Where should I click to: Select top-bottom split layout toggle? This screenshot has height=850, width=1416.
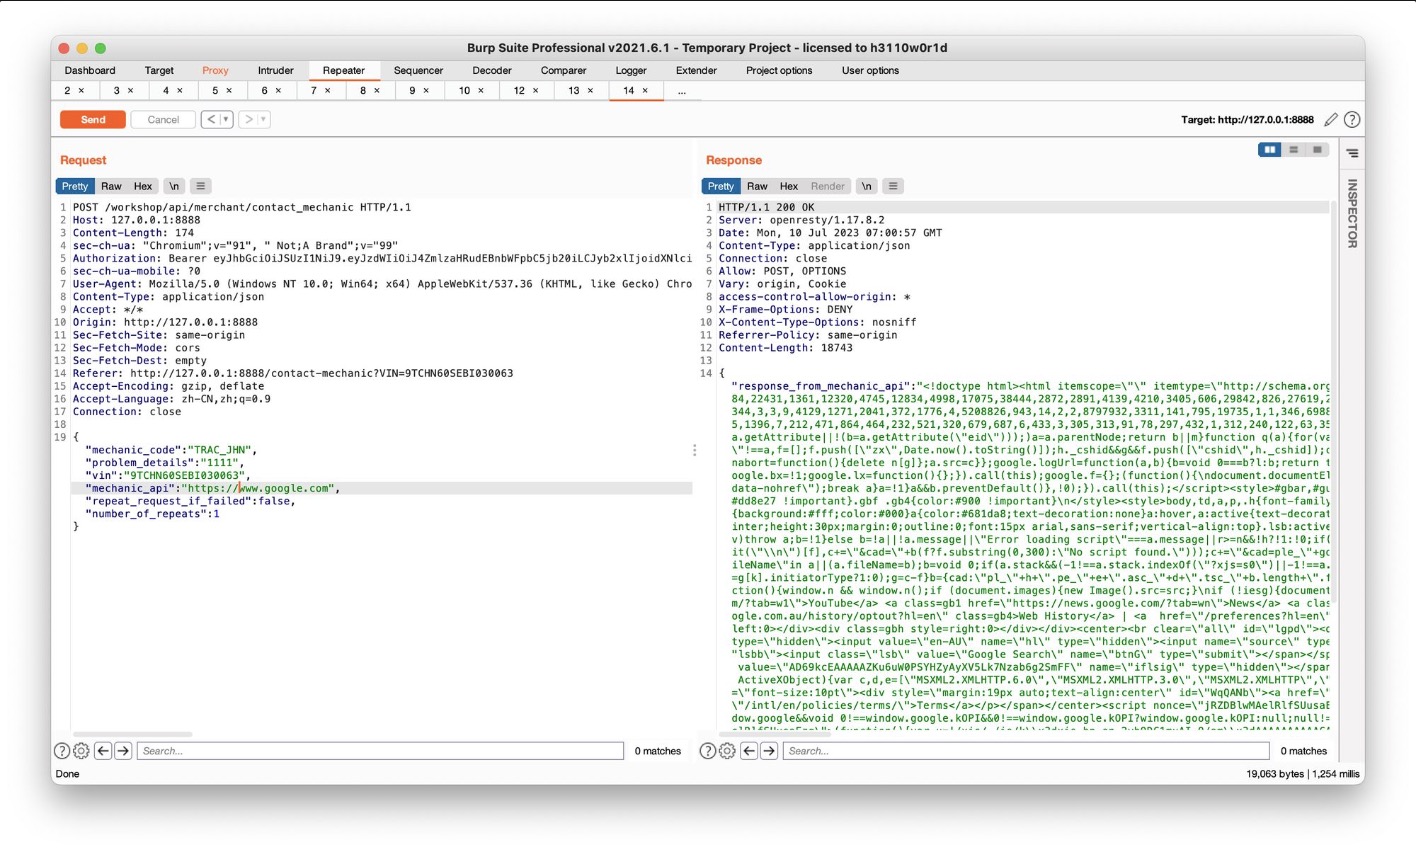coord(1293,150)
